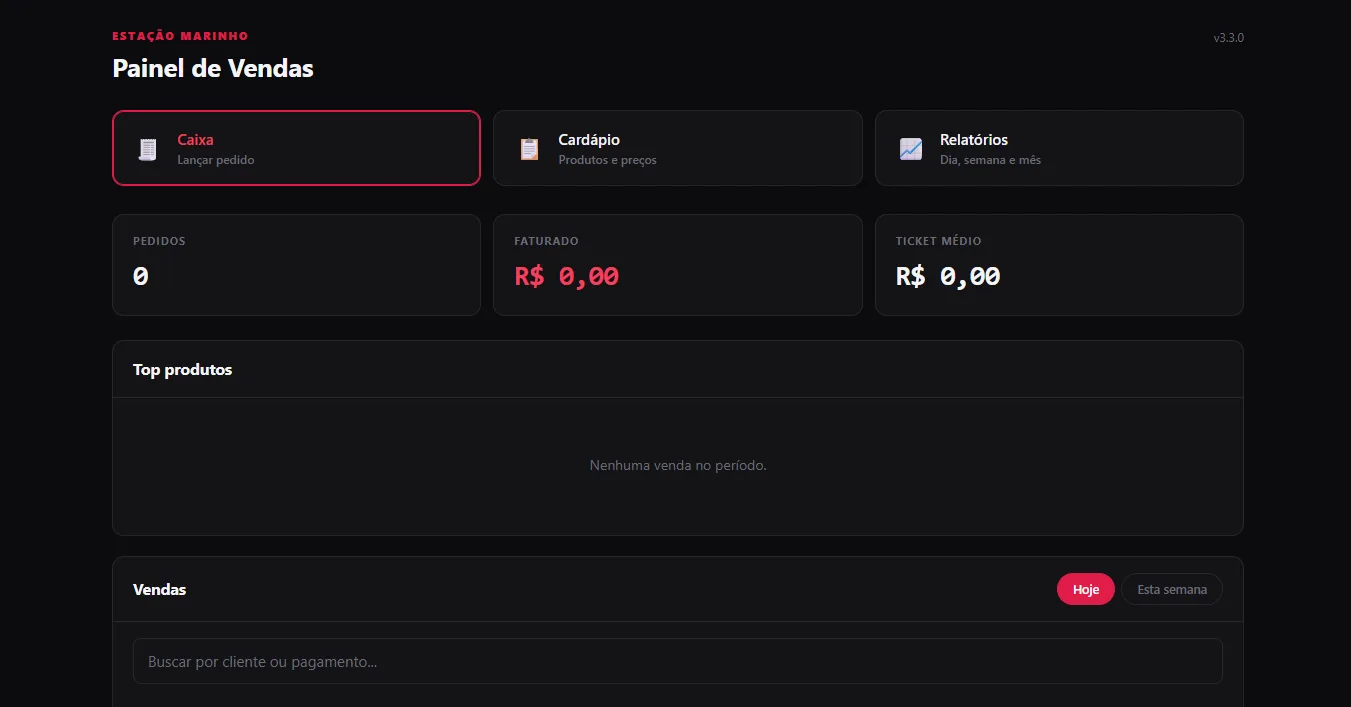1351x707 pixels.
Task: Click the PEDIDOS card label
Action: (159, 241)
